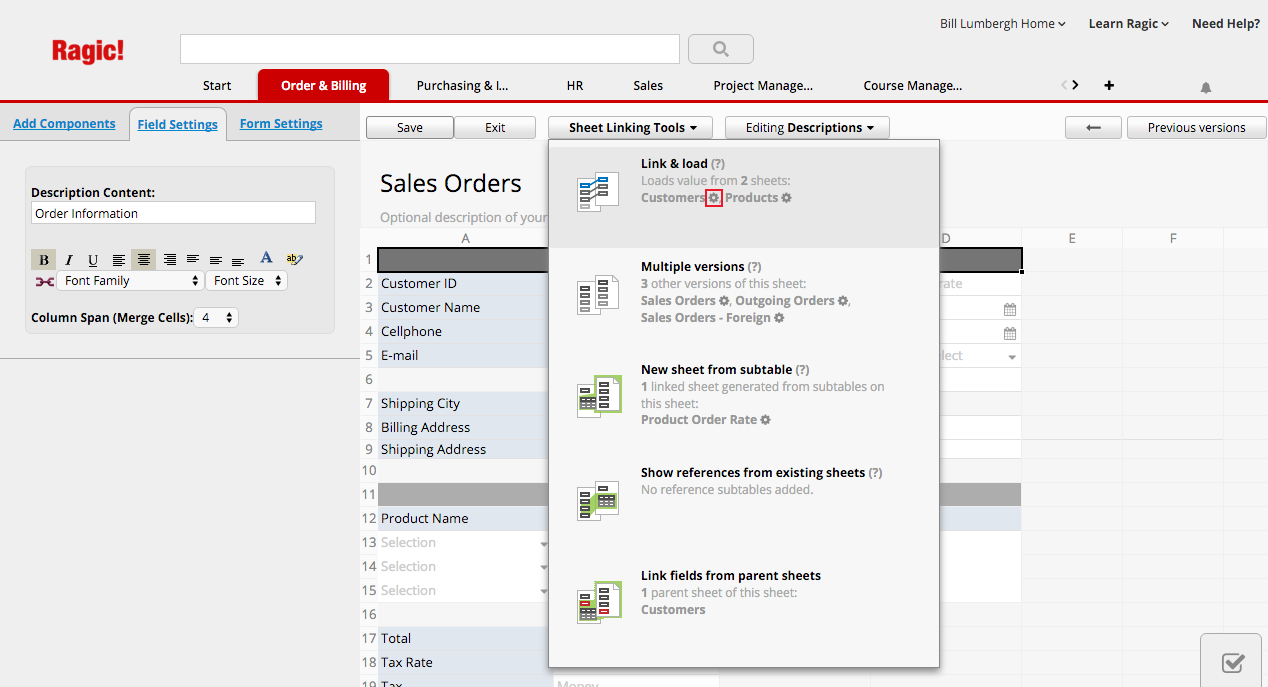Open help (?) for Show references
This screenshot has width=1268, height=687.
[x=876, y=473]
